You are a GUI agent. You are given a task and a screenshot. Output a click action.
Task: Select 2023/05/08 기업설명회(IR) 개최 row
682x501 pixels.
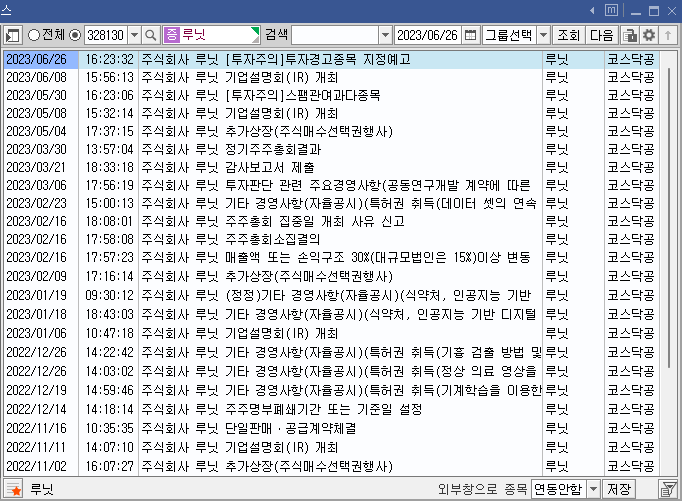click(331, 114)
